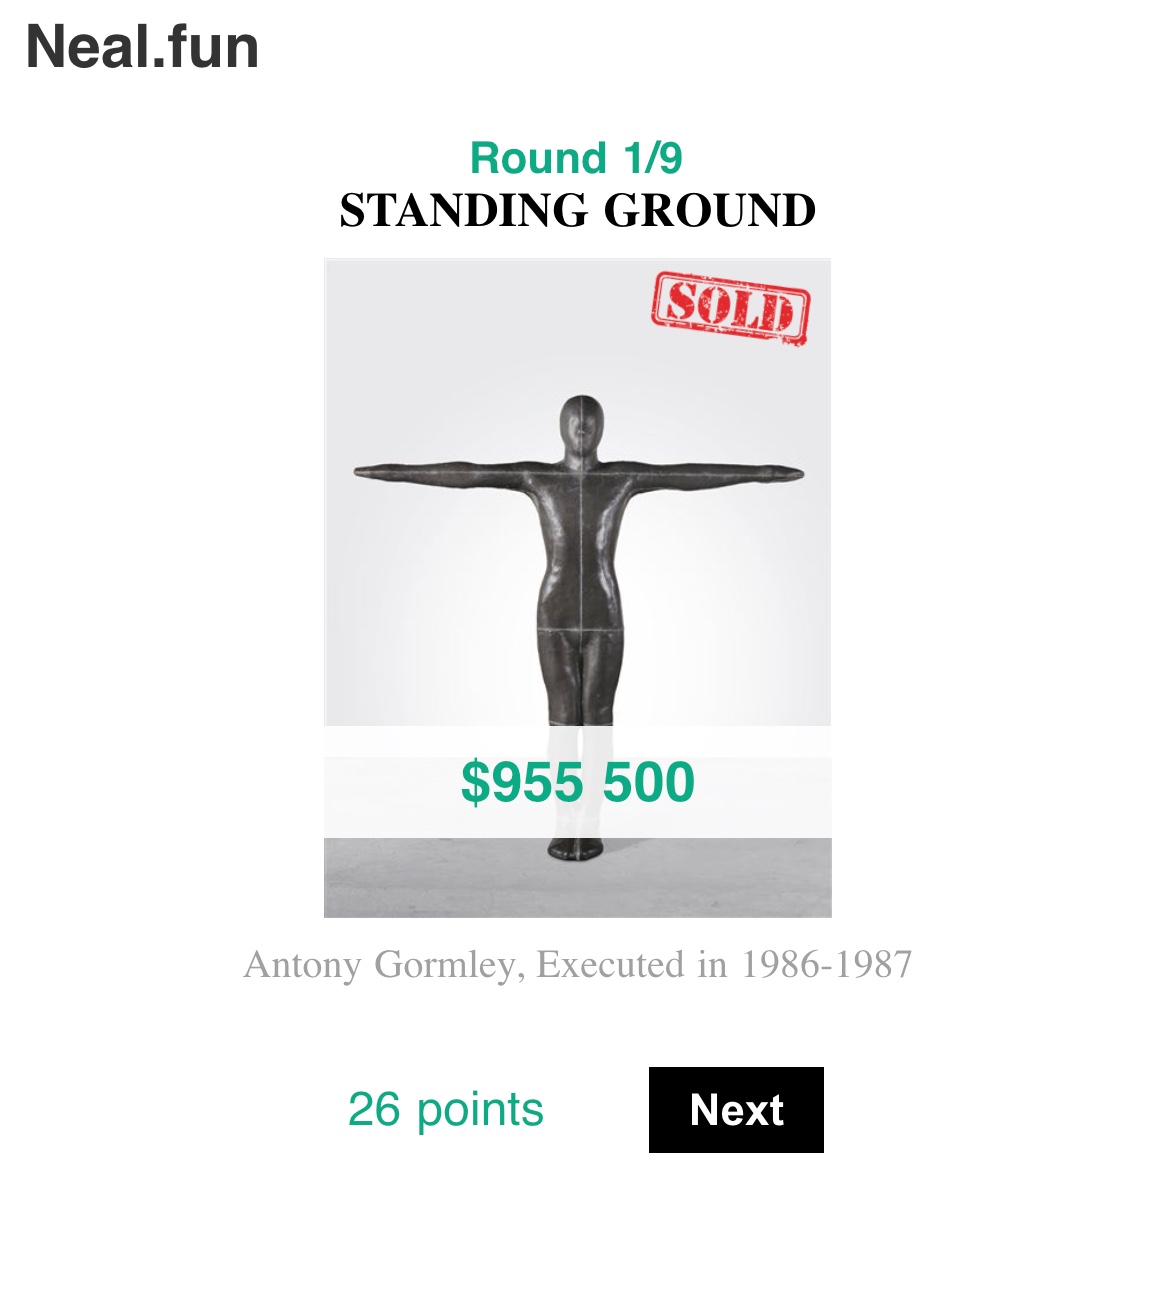Click the Executed in 1986-1987 date text

coord(724,965)
